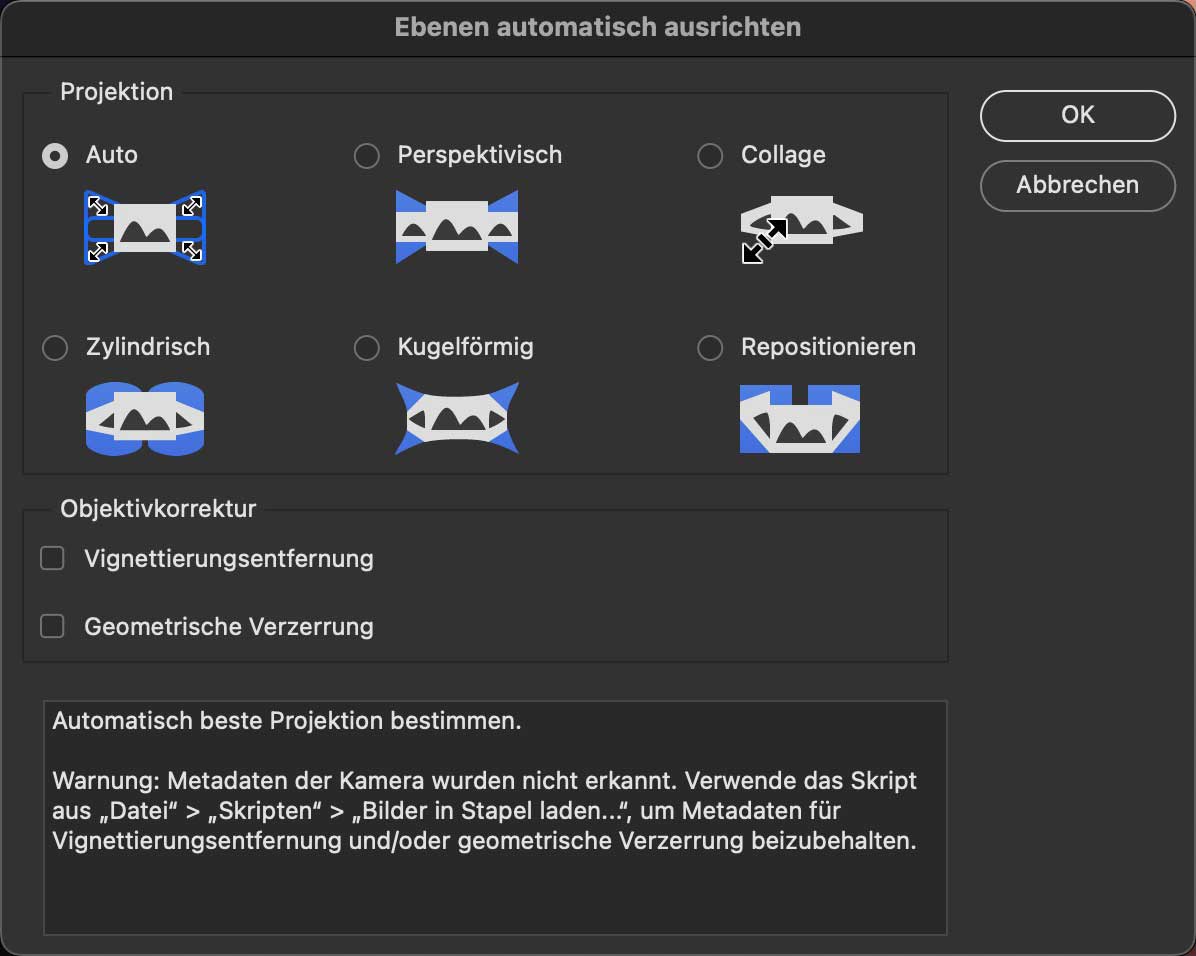
Task: Click the dialog title Ebenen automatisch ausrichten
Action: click(598, 27)
